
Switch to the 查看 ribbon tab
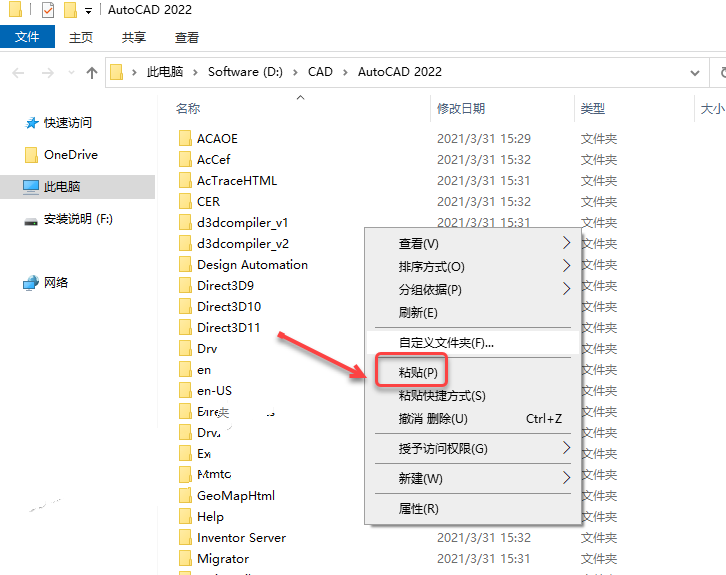(x=187, y=37)
